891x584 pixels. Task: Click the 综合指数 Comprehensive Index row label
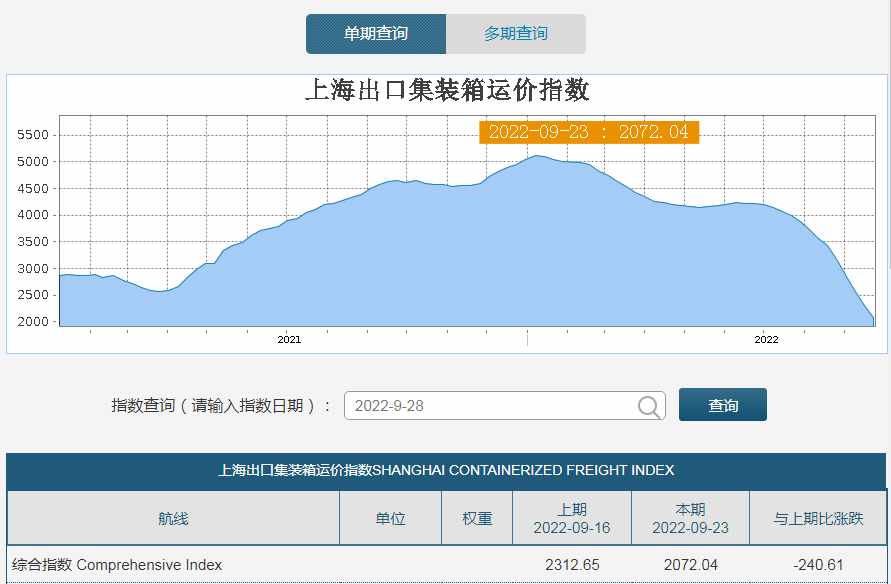pyautogui.click(x=117, y=565)
